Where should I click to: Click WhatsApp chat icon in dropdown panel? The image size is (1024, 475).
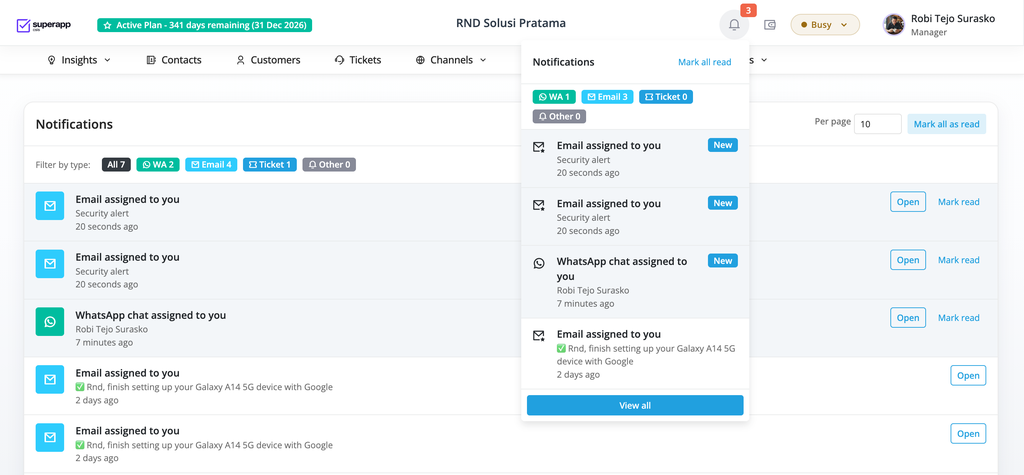(x=539, y=263)
